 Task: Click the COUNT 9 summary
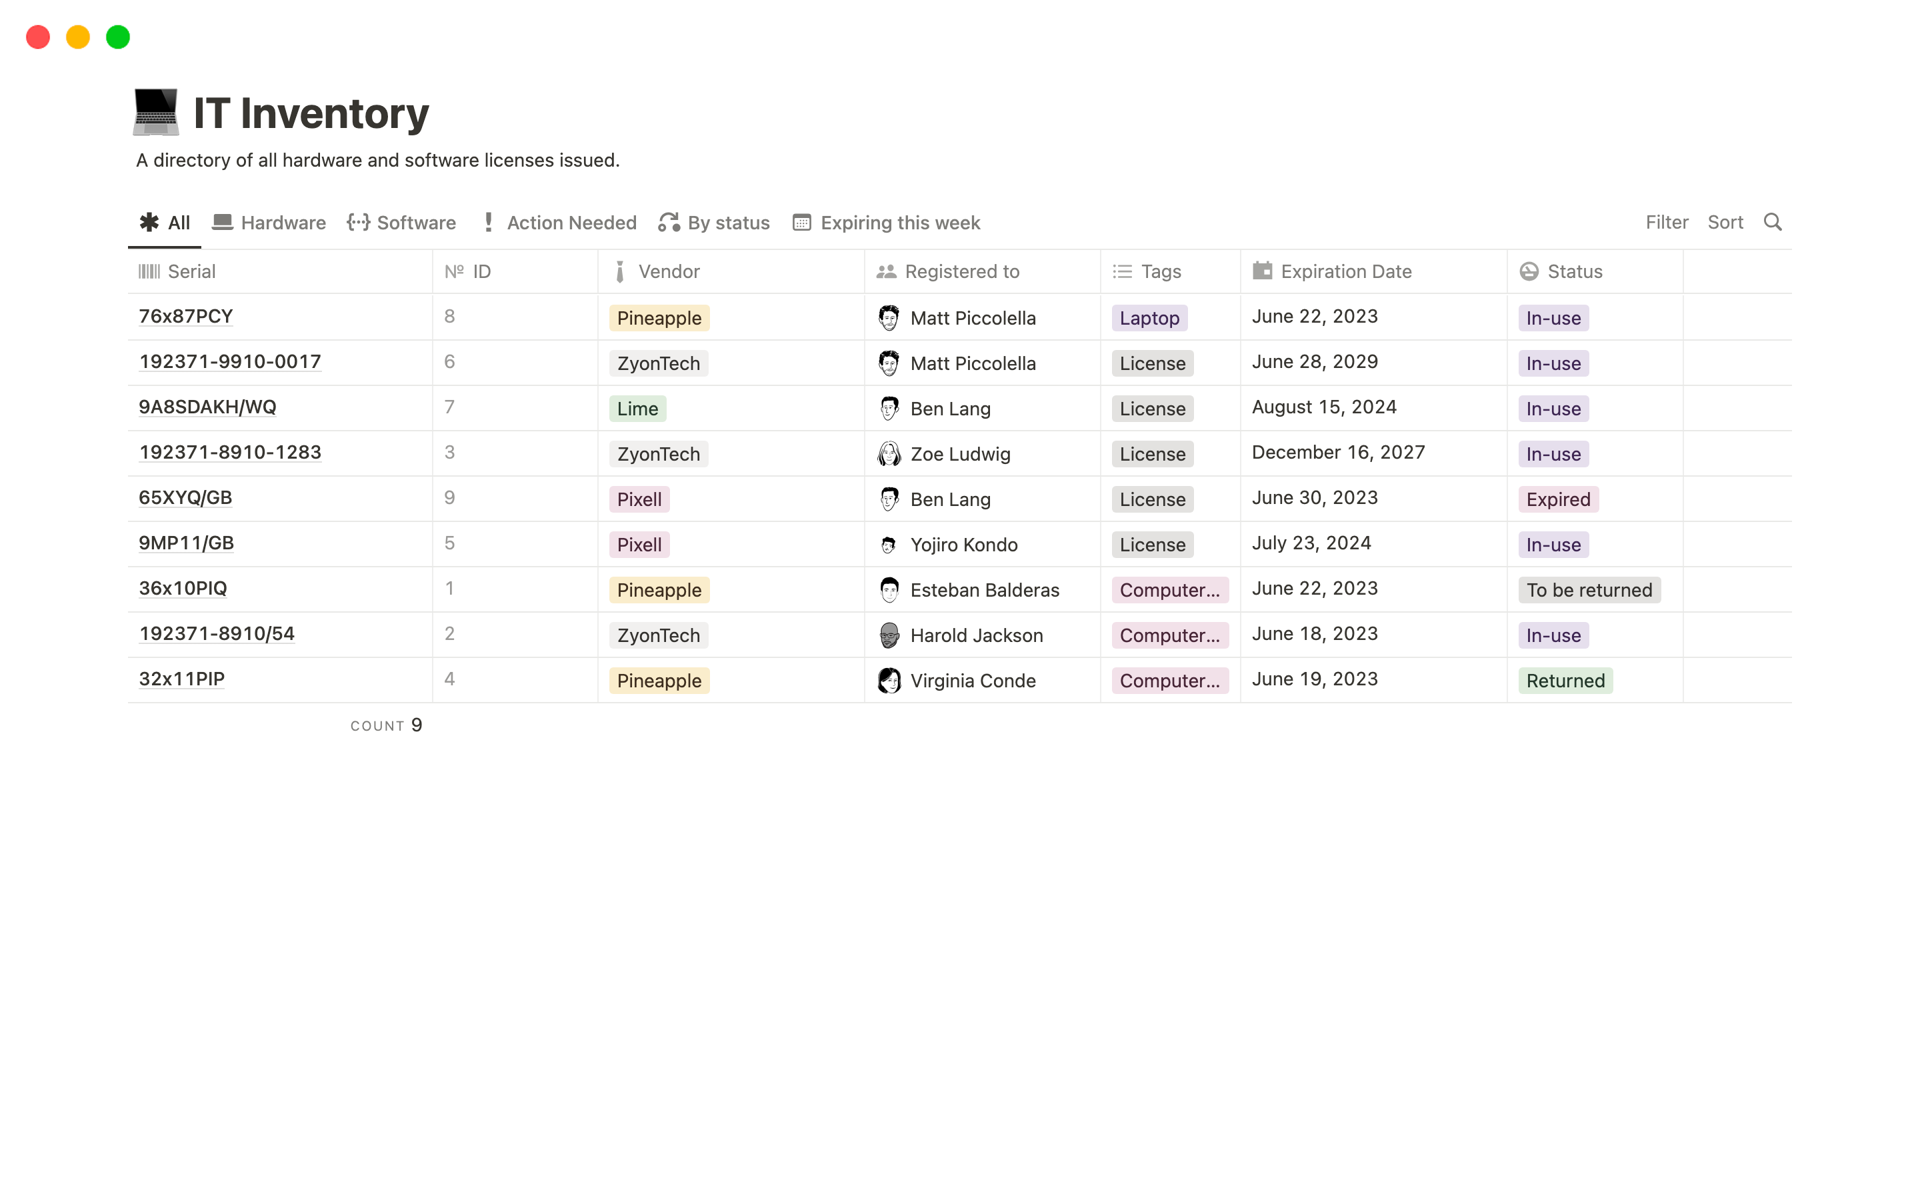[386, 725]
